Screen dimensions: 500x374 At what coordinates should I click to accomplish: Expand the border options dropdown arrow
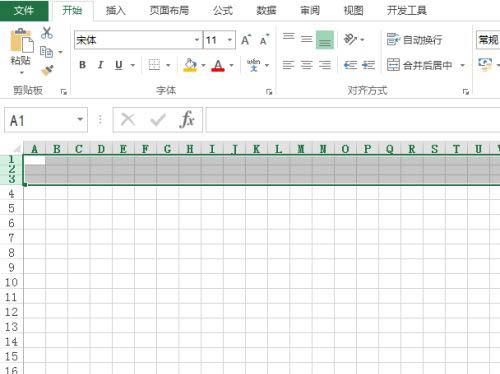tap(168, 65)
